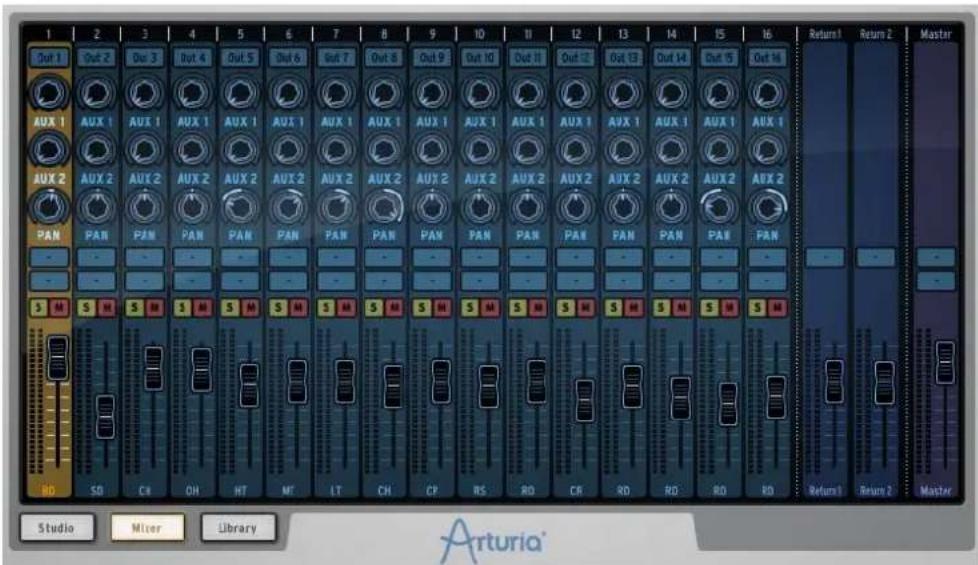Click the PAN knob on channel 1
Image resolution: width=978 pixels, height=565 pixels.
(49, 207)
